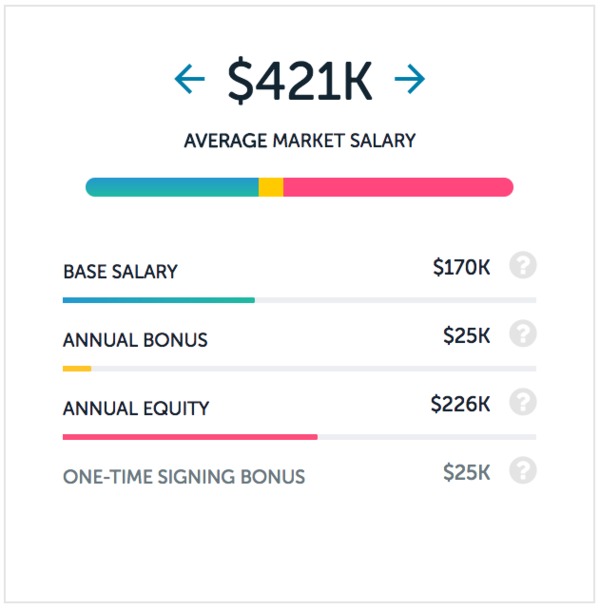Image resolution: width=600 pixels, height=609 pixels.
Task: Click the teal base salary segment of top bar
Action: coord(172,187)
